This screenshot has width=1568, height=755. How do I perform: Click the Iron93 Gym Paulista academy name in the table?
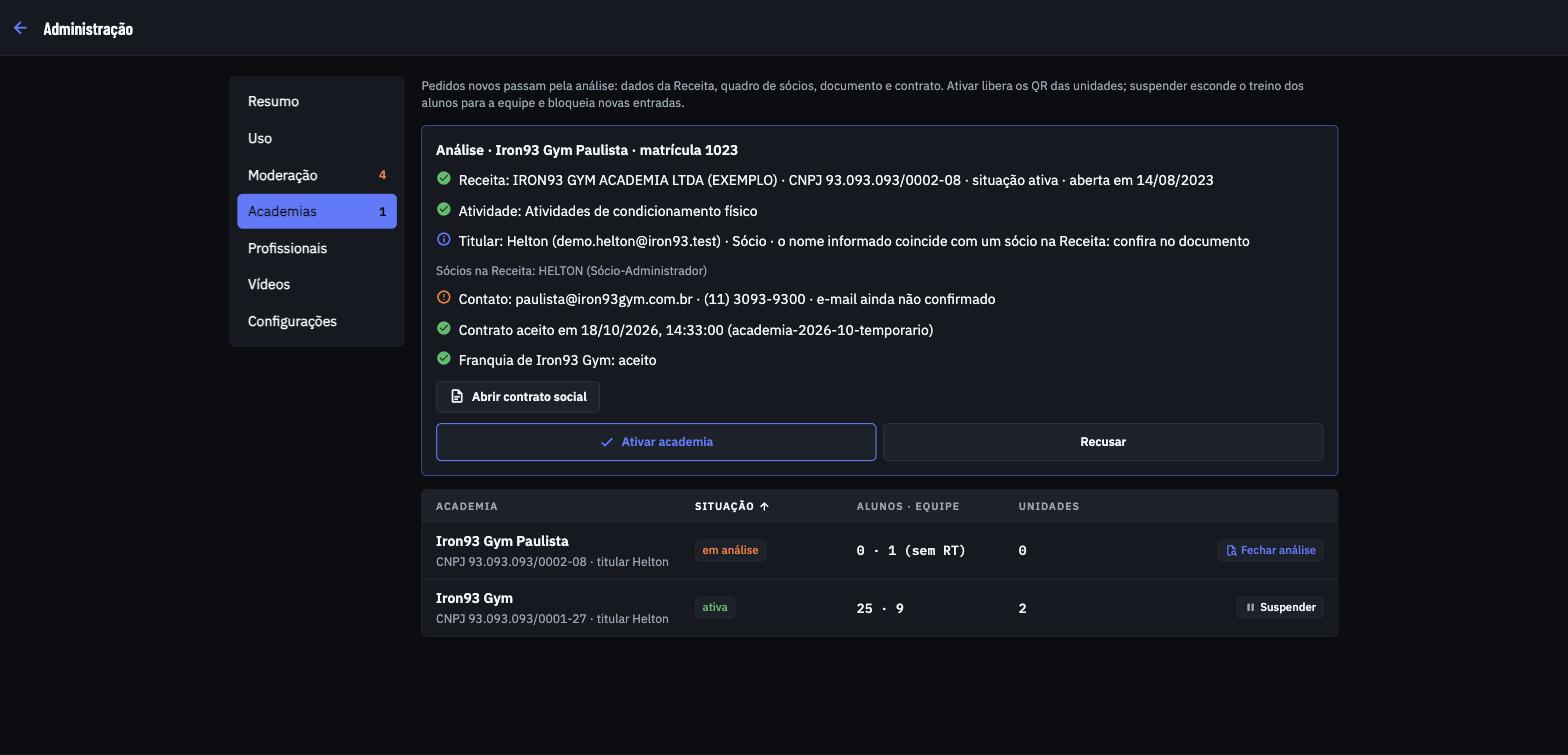pos(502,541)
